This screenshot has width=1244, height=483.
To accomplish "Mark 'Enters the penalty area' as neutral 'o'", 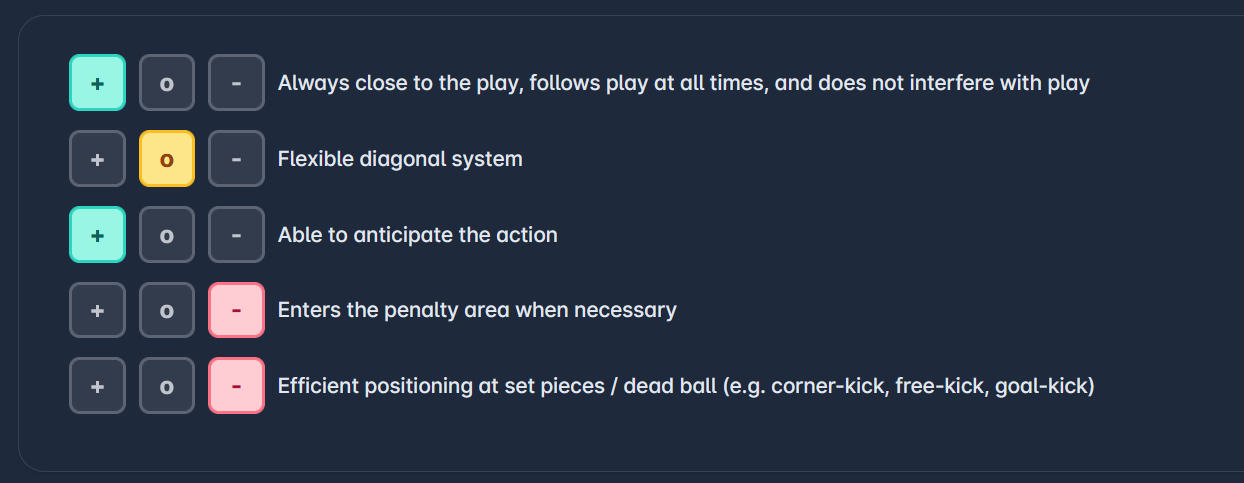I will (167, 310).
